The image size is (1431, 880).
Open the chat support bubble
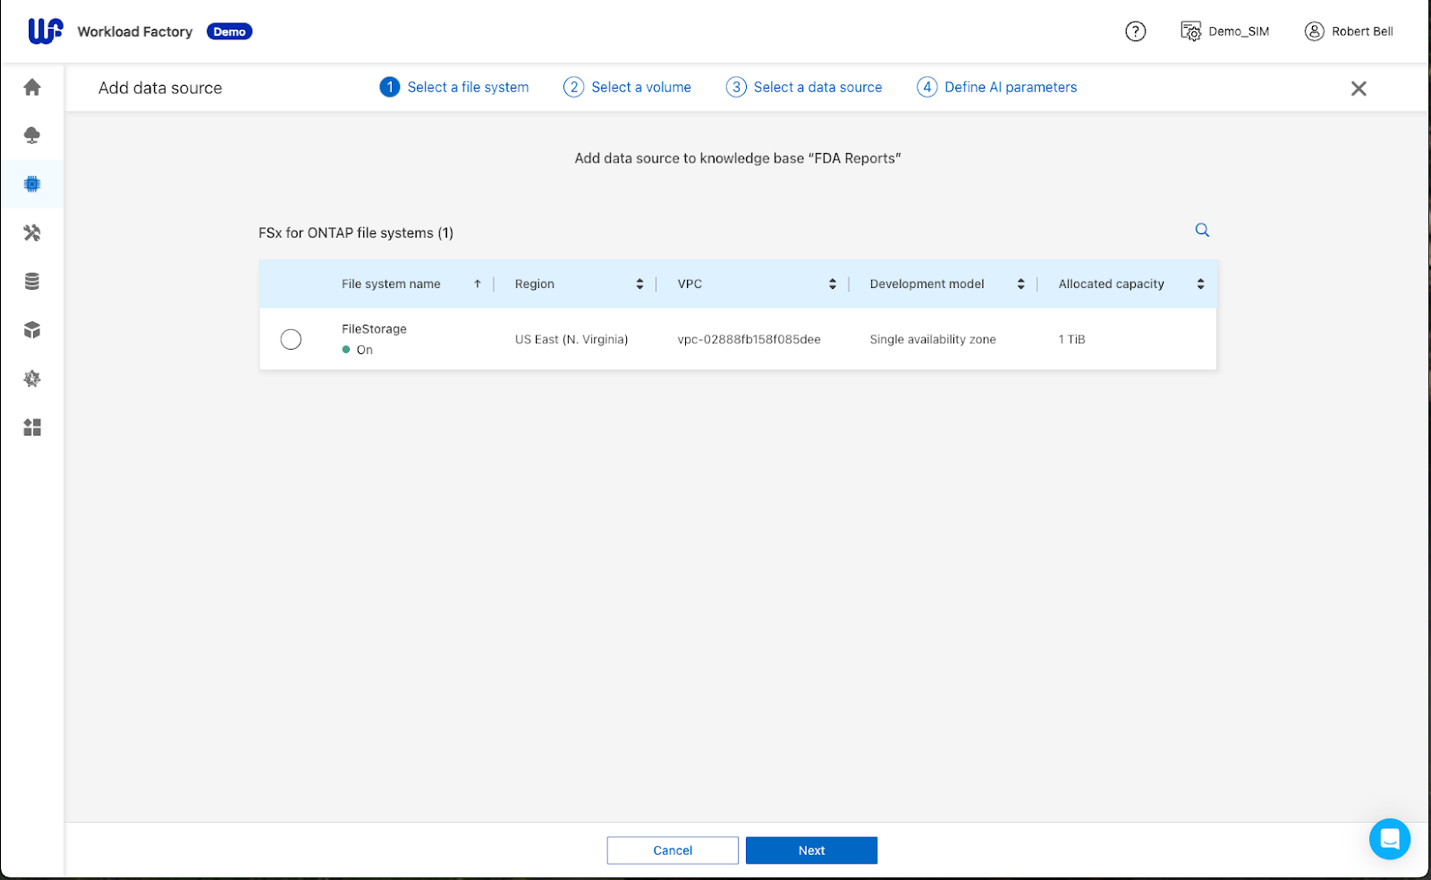click(x=1389, y=839)
